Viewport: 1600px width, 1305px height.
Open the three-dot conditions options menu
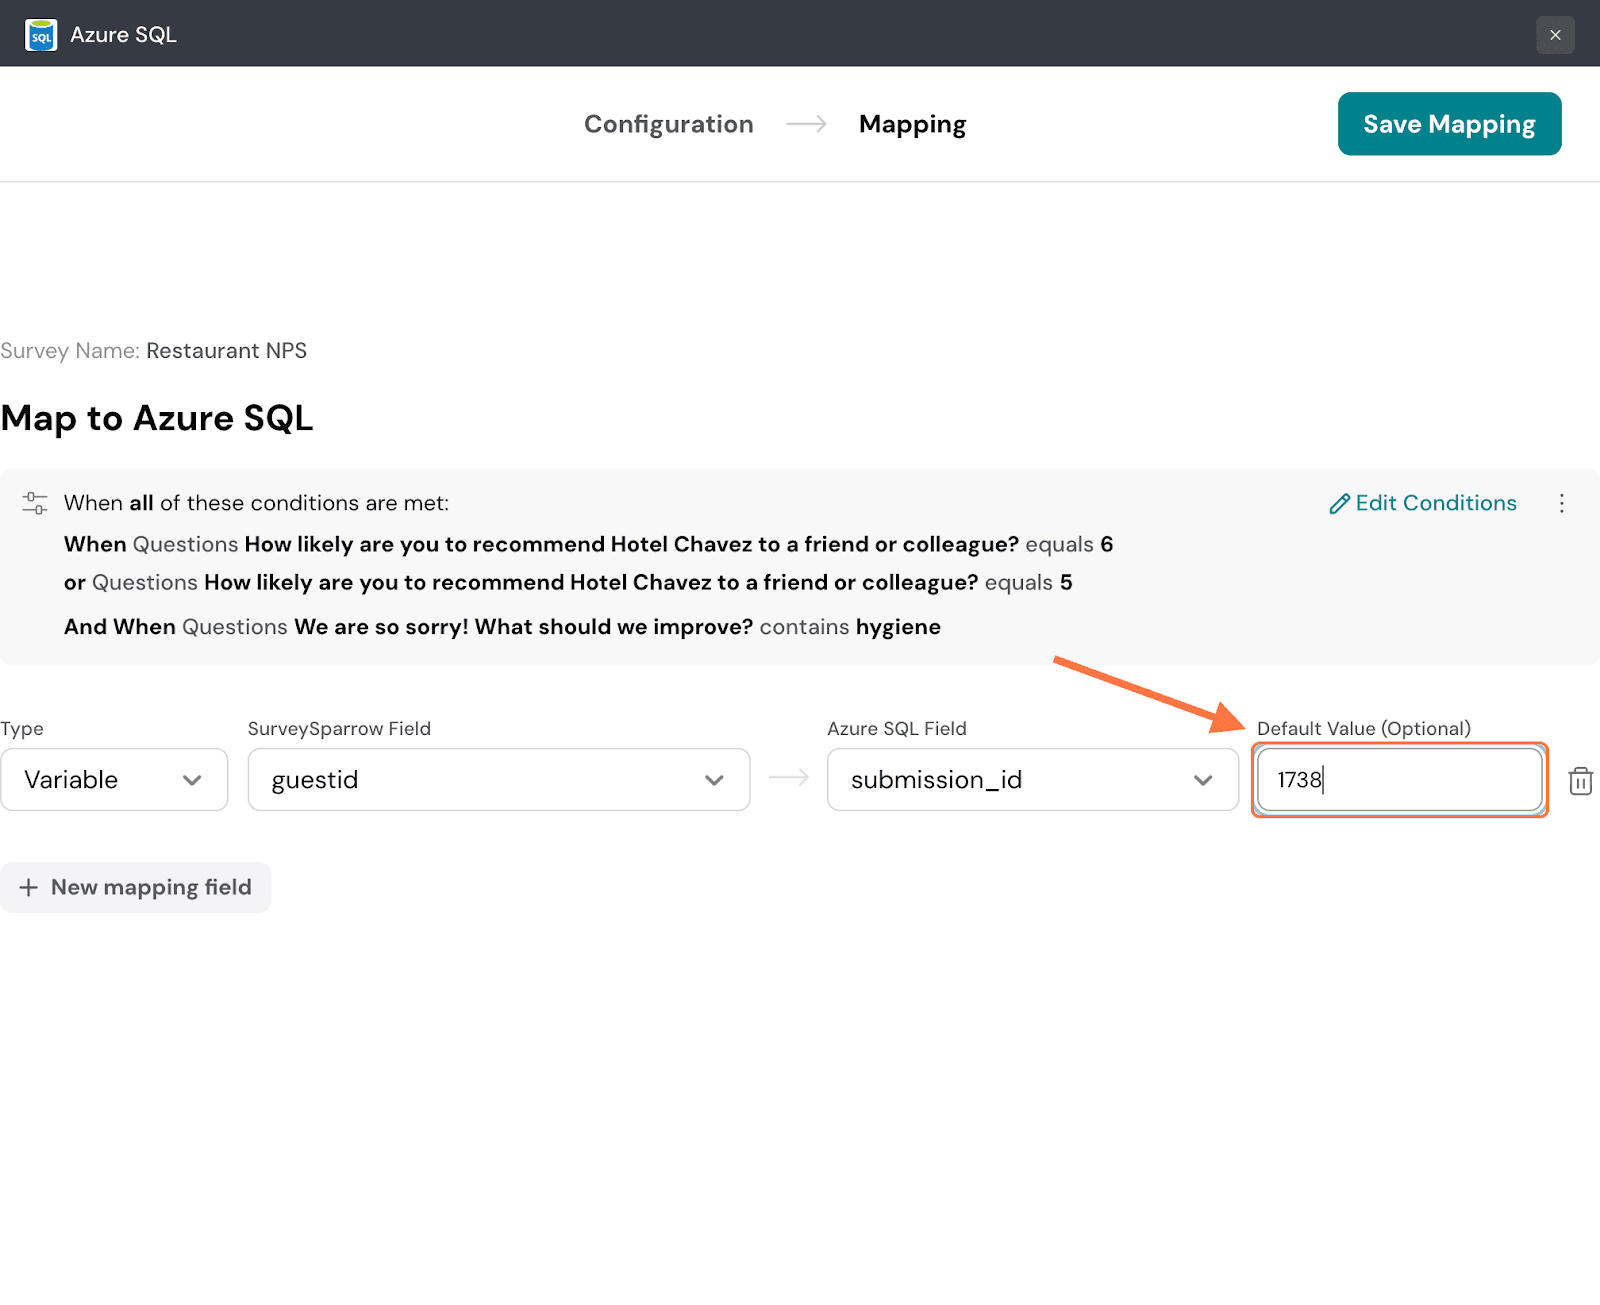(x=1561, y=503)
